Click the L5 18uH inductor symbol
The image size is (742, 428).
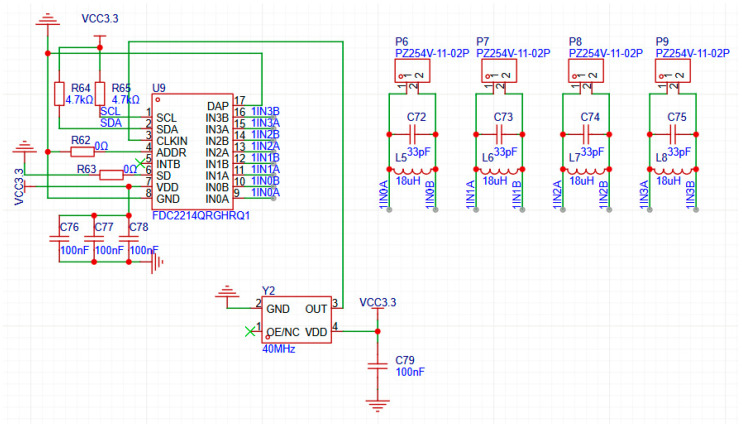pyautogui.click(x=412, y=171)
